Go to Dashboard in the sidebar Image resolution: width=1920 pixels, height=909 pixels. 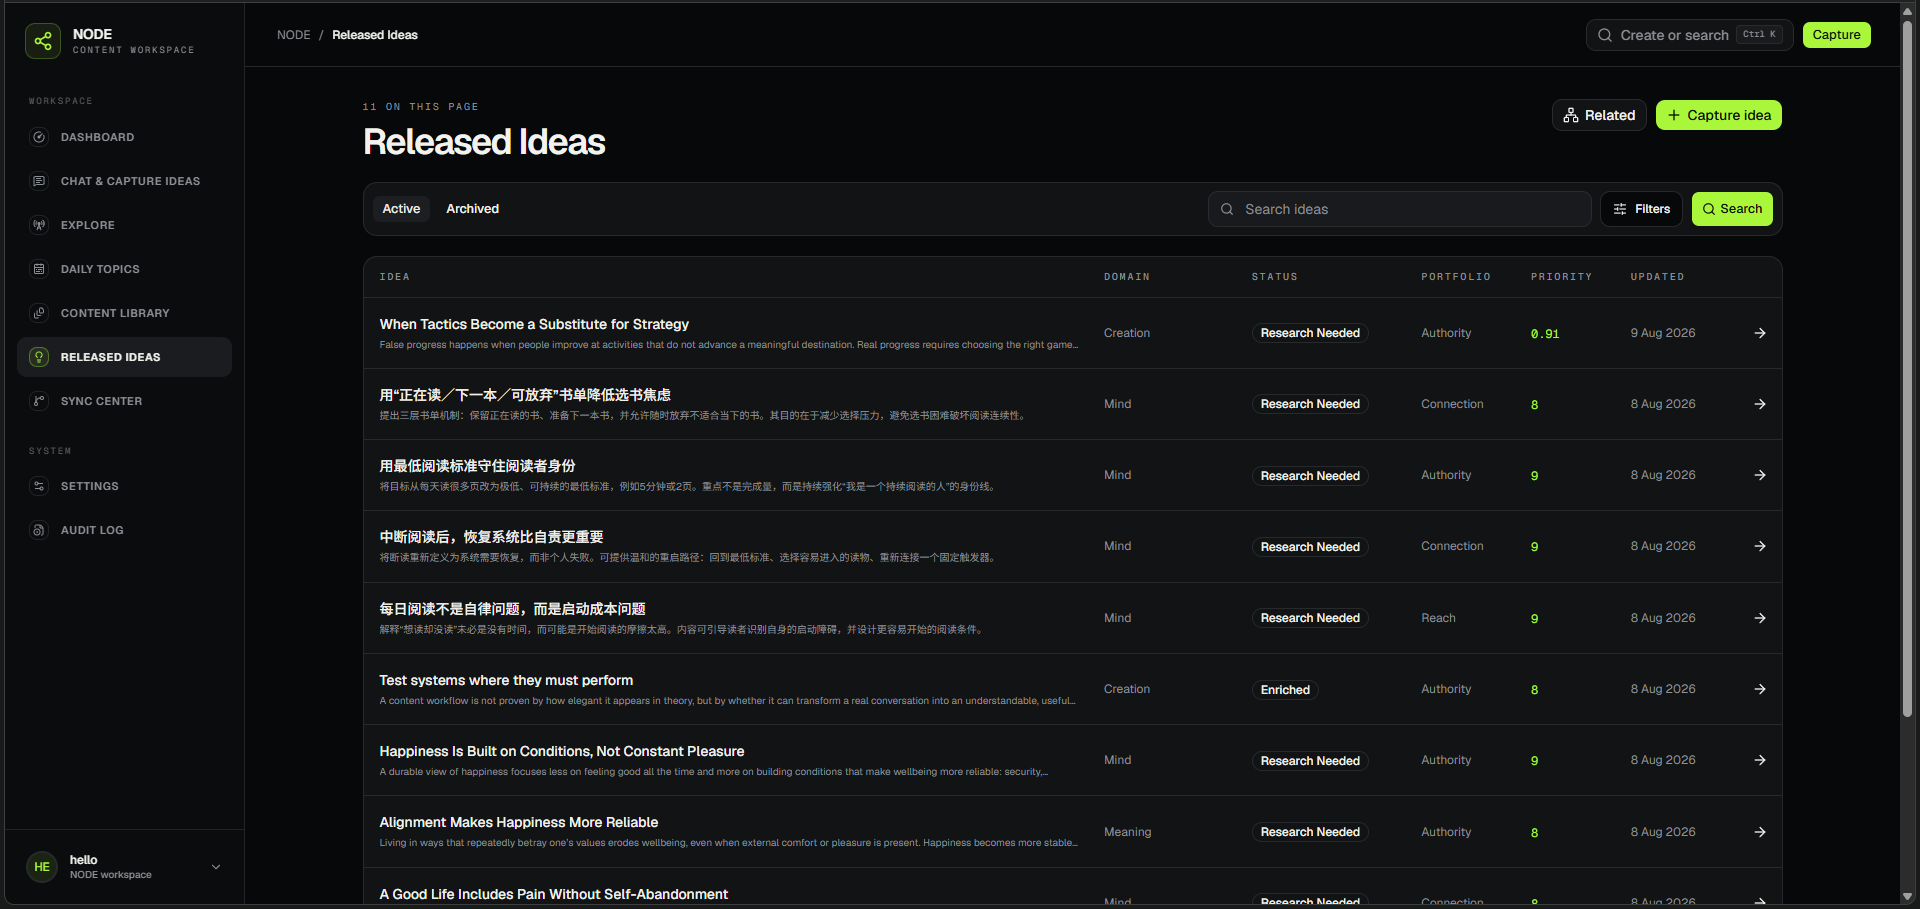(x=124, y=137)
